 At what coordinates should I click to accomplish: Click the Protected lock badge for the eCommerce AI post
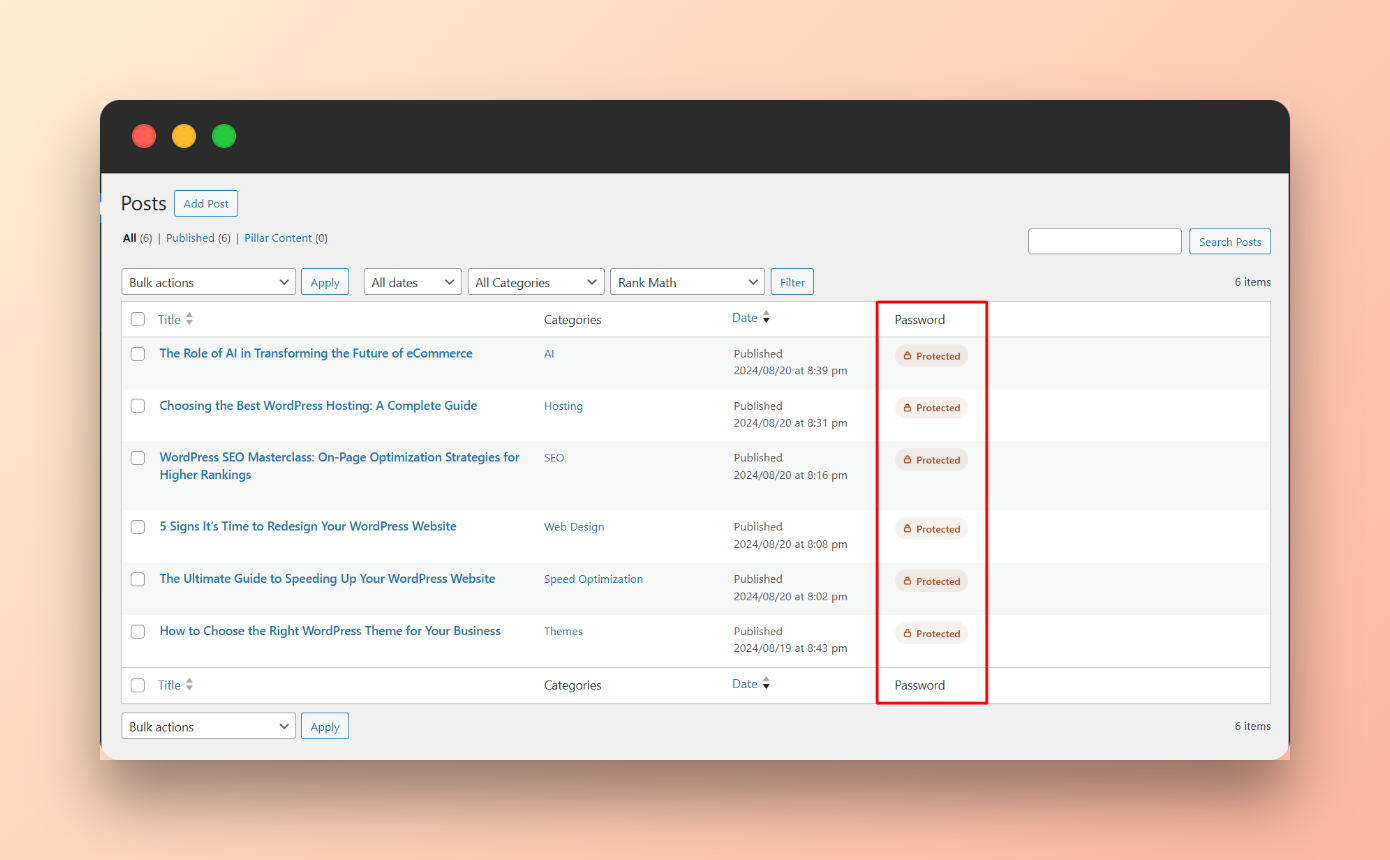tap(931, 356)
